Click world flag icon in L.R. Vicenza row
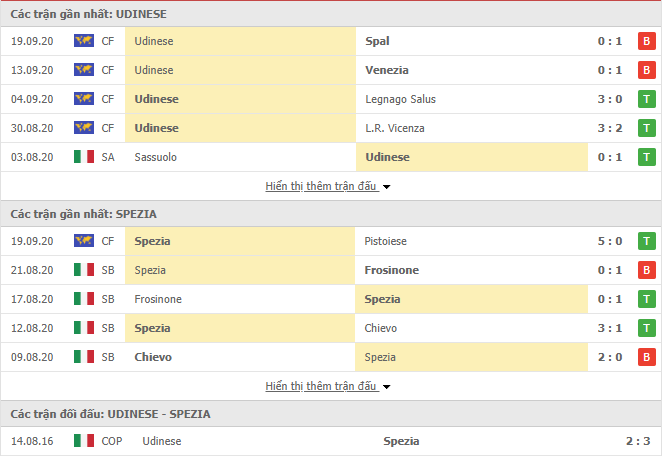Image resolution: width=662 pixels, height=456 pixels. coord(84,128)
